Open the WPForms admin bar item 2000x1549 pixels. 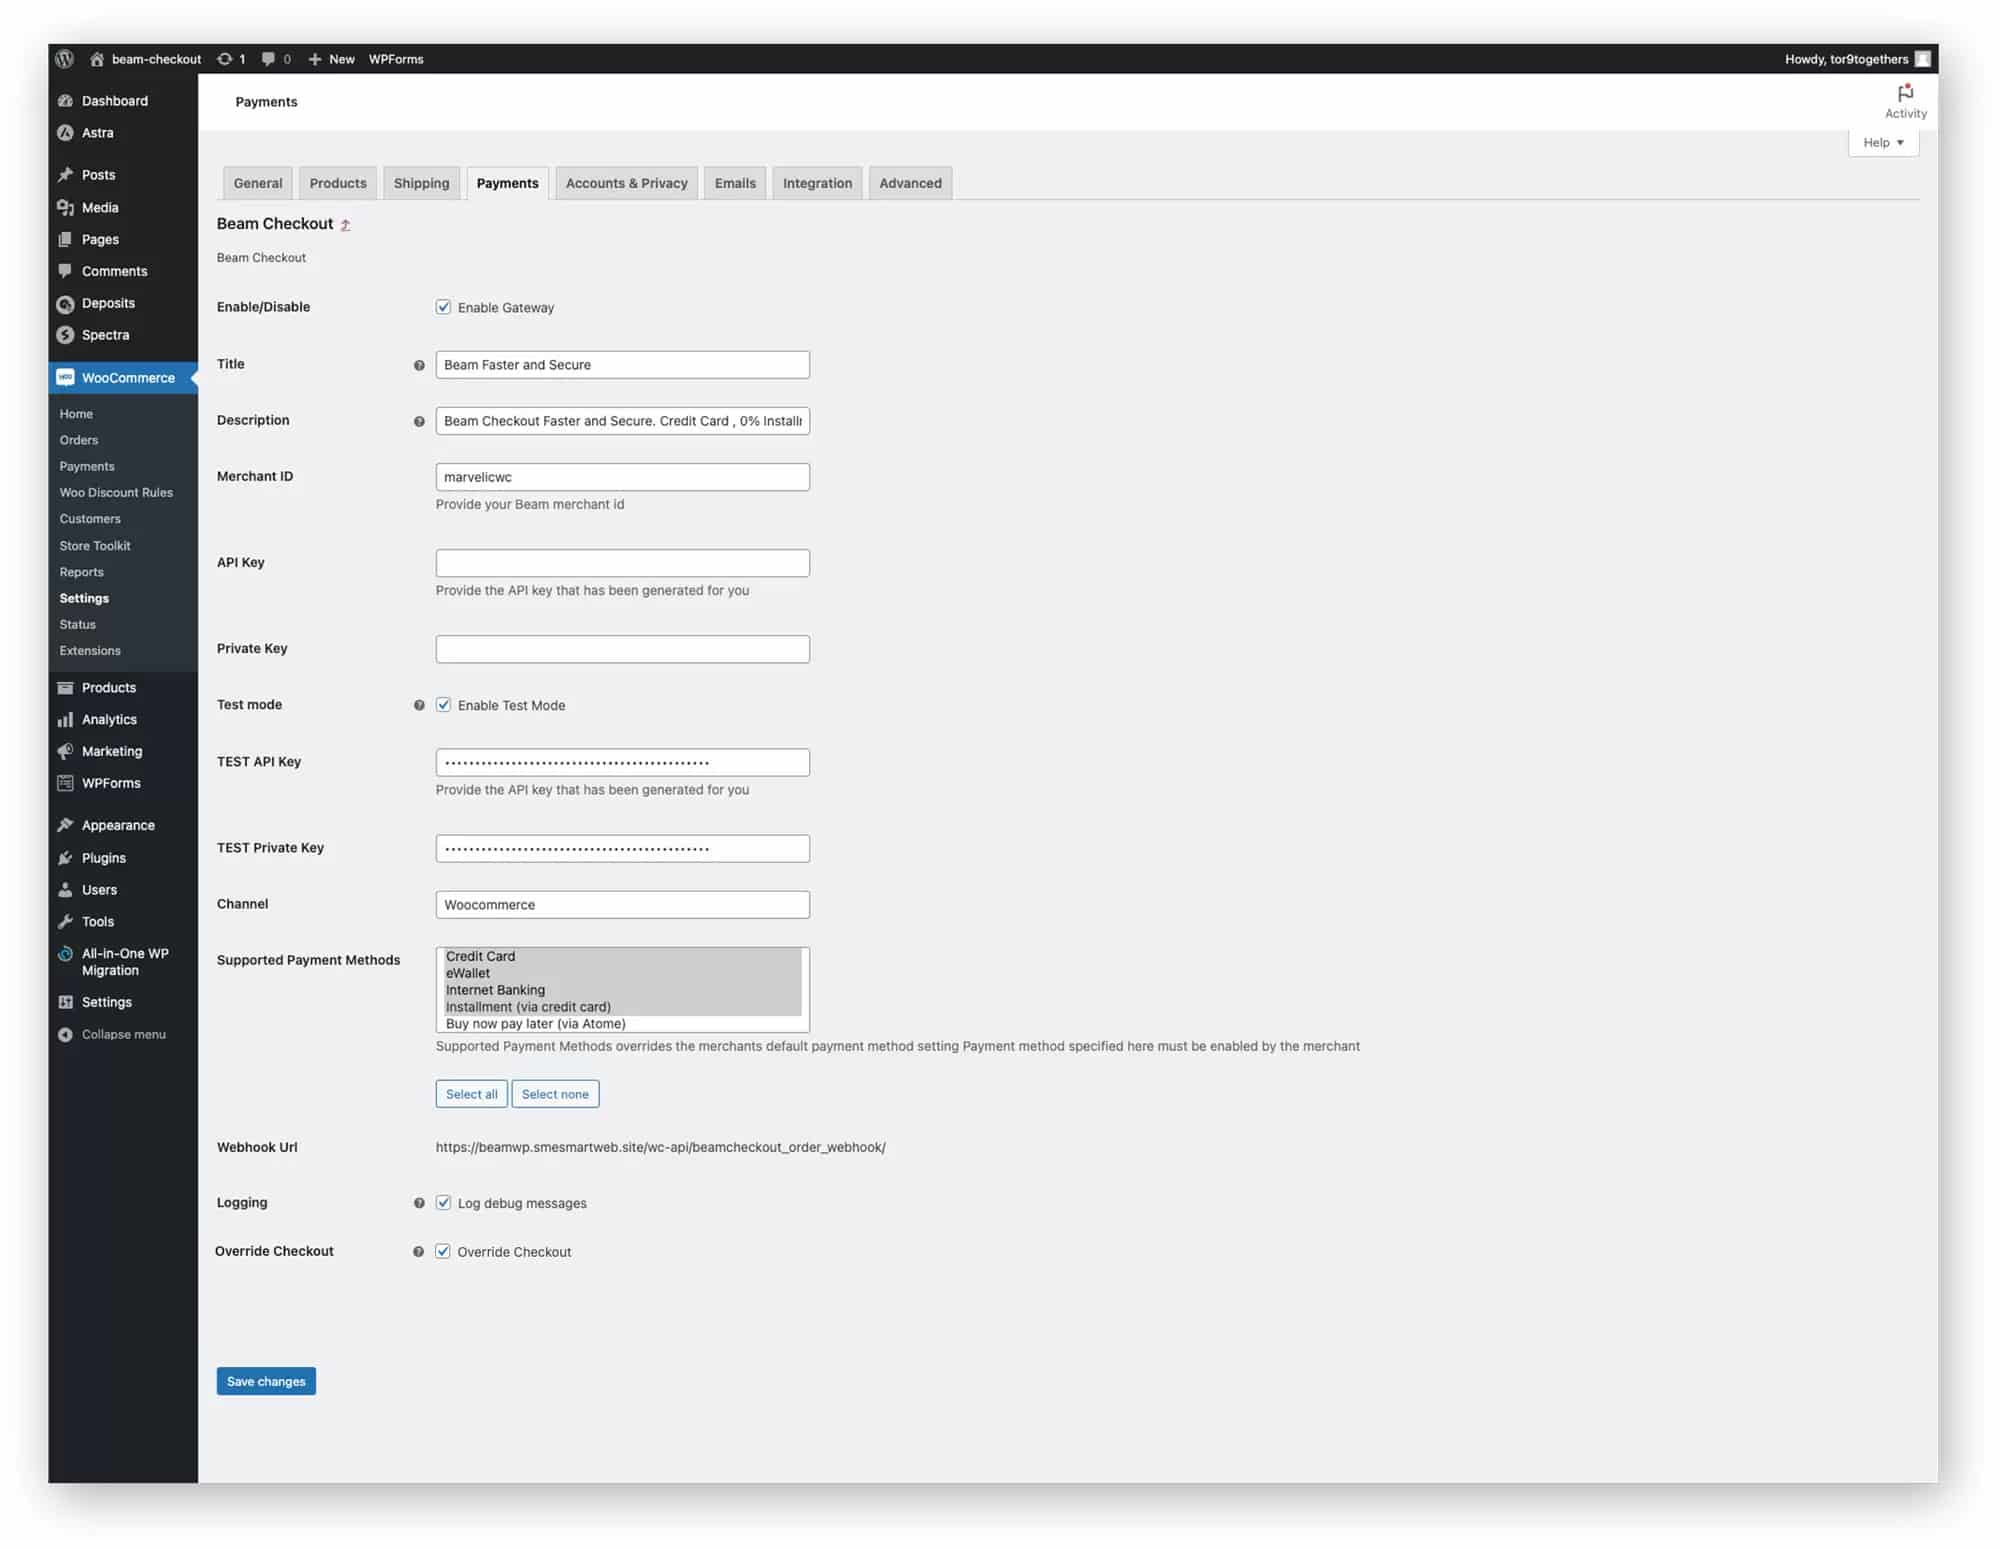[396, 59]
